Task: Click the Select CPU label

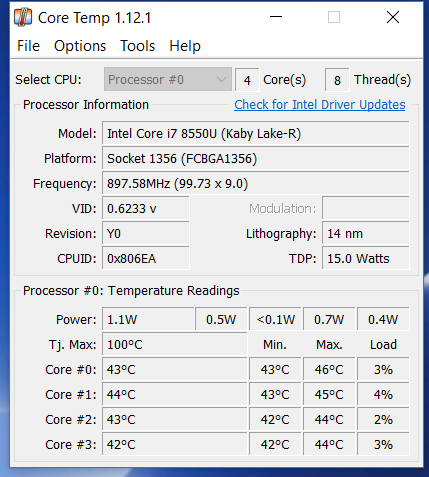Action: pyautogui.click(x=48, y=80)
